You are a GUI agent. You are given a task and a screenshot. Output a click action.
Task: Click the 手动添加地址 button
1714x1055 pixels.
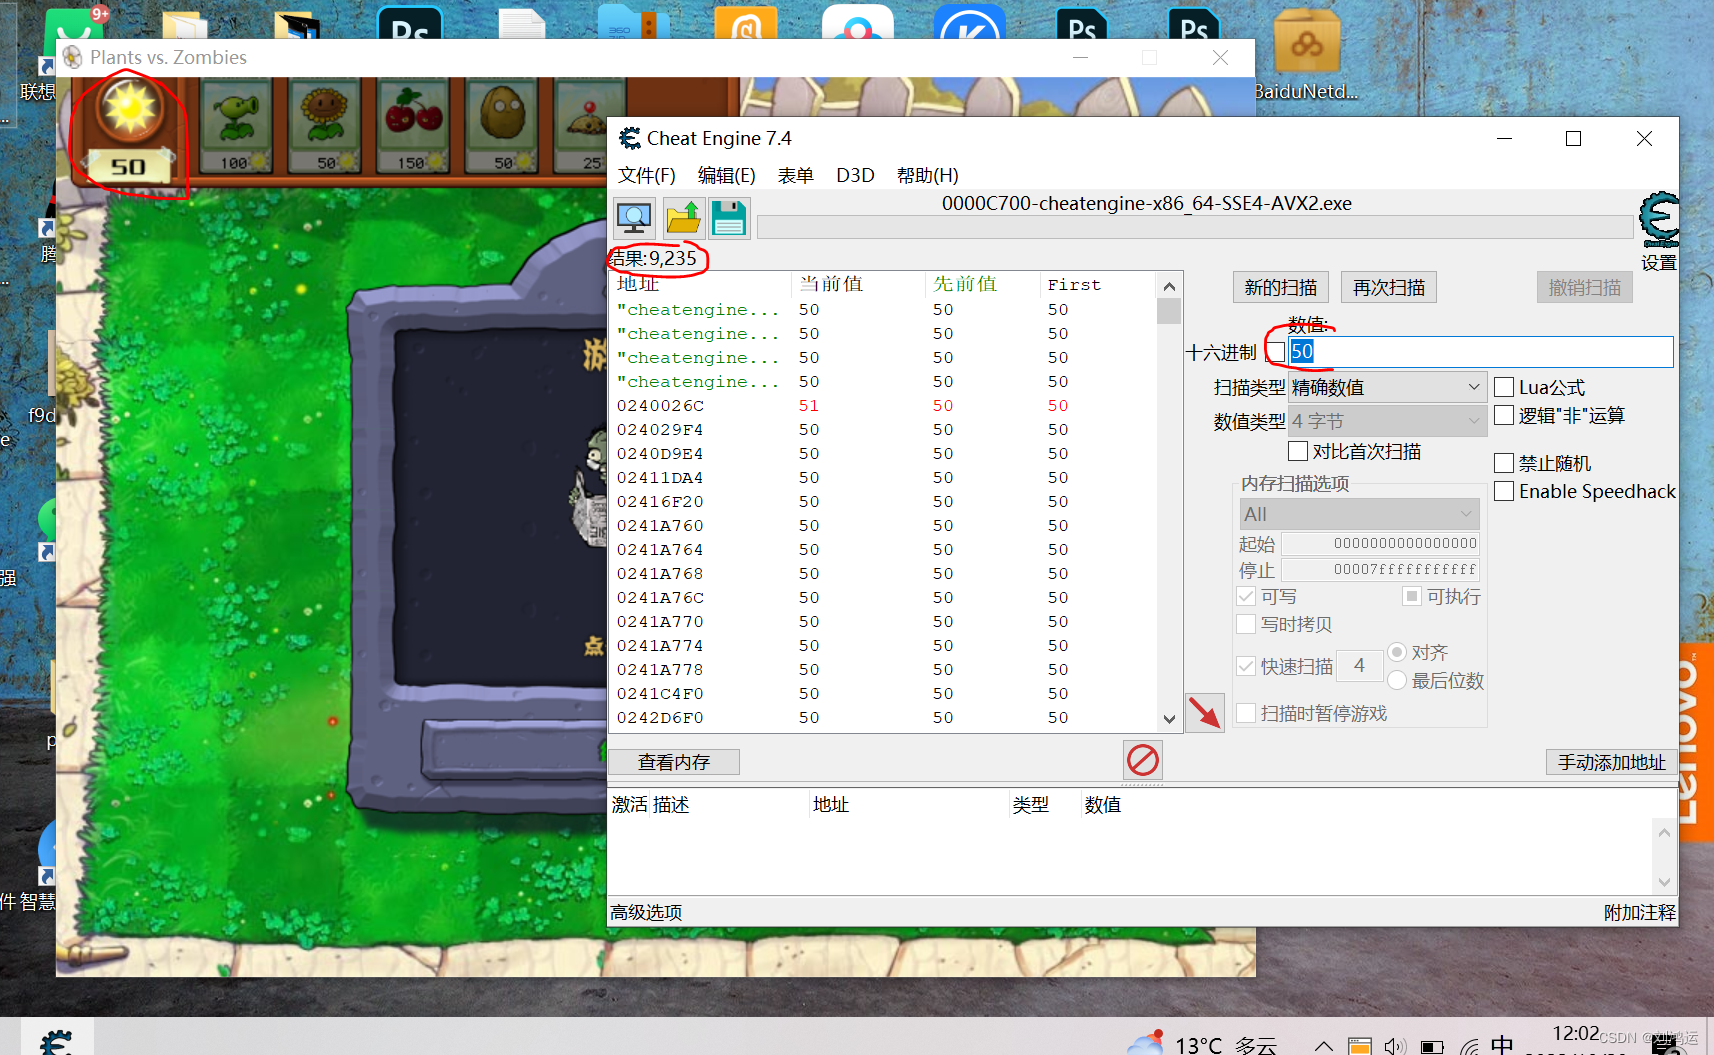coord(1611,762)
